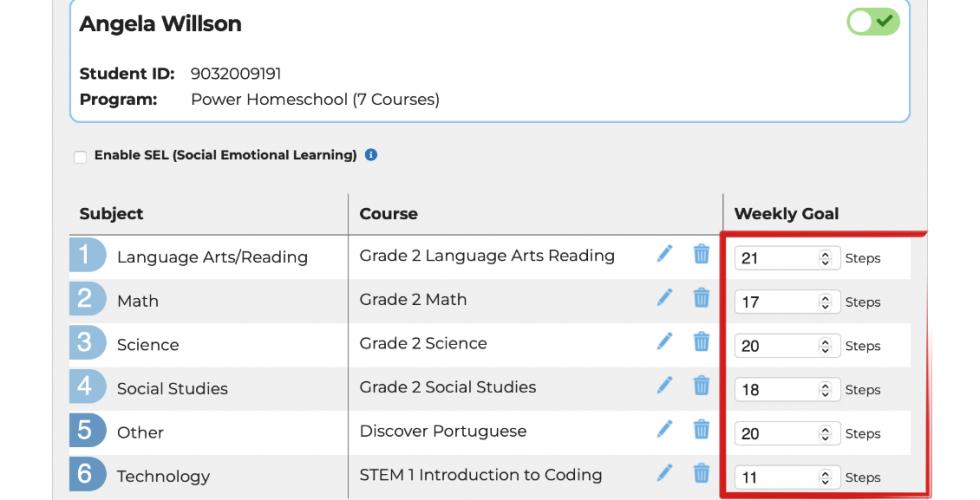Adjust Language Arts weekly goal stepper arrows
This screenshot has width=980, height=500.
[x=825, y=258]
